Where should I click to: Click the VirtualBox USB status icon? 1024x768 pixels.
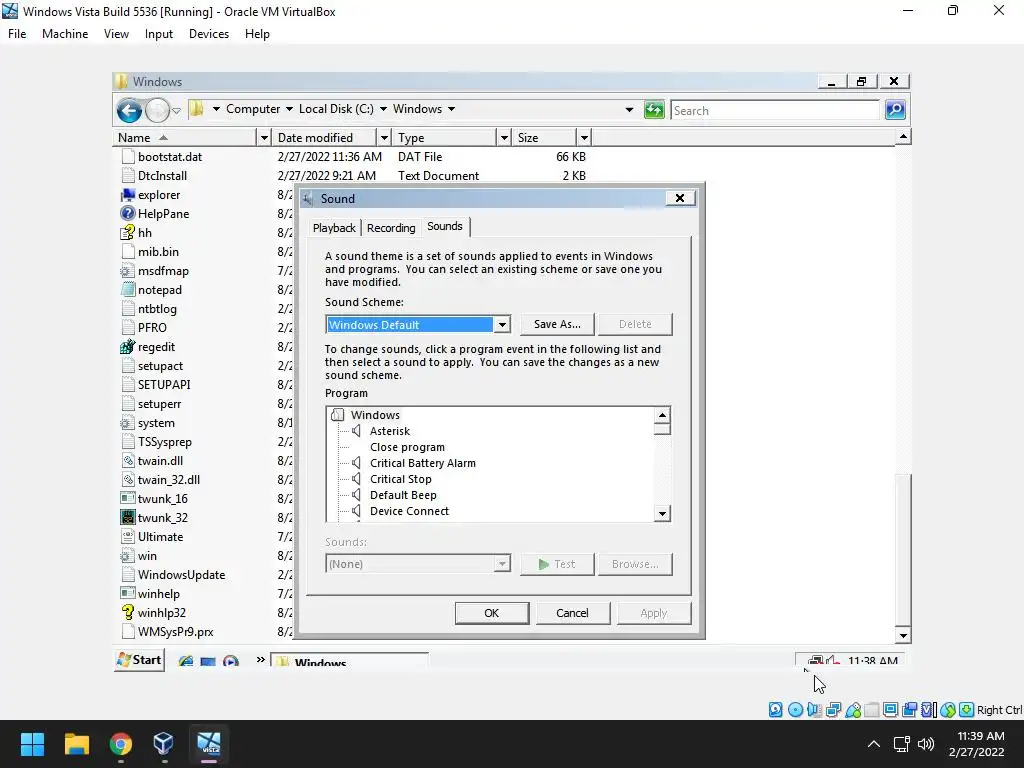pyautogui.click(x=853, y=710)
